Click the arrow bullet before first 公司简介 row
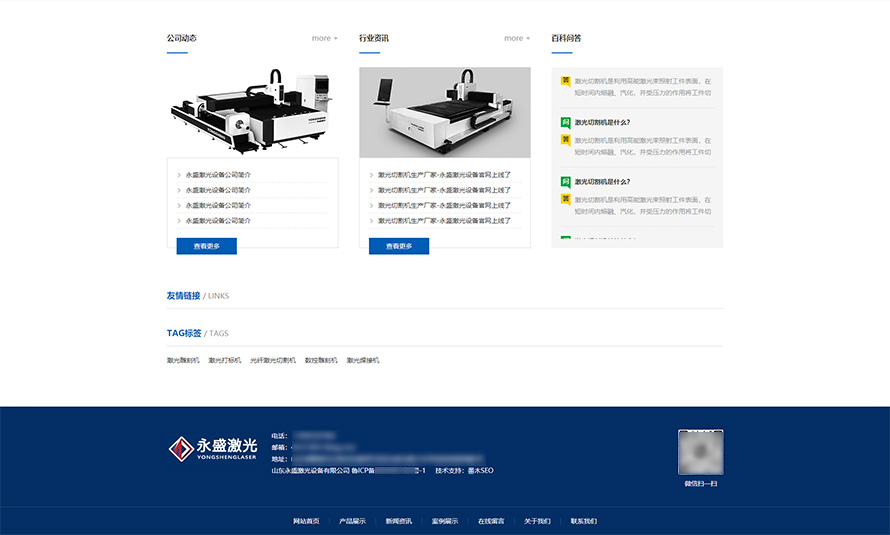Screen dimensions: 890x535 tap(179, 175)
